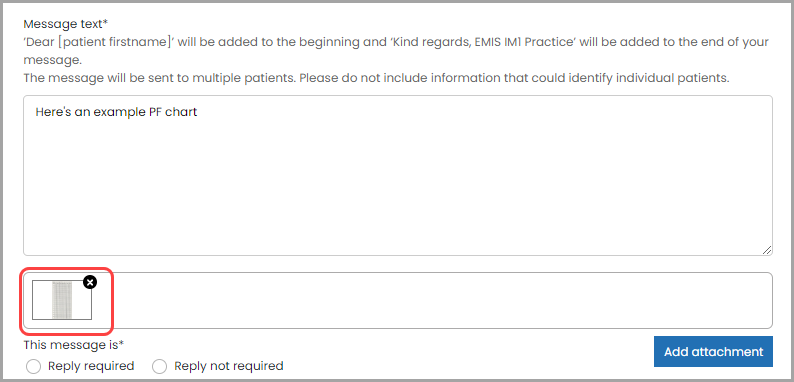Screen dimensions: 794x382
Task: Click the message box resize grip handle
Action: 767,250
